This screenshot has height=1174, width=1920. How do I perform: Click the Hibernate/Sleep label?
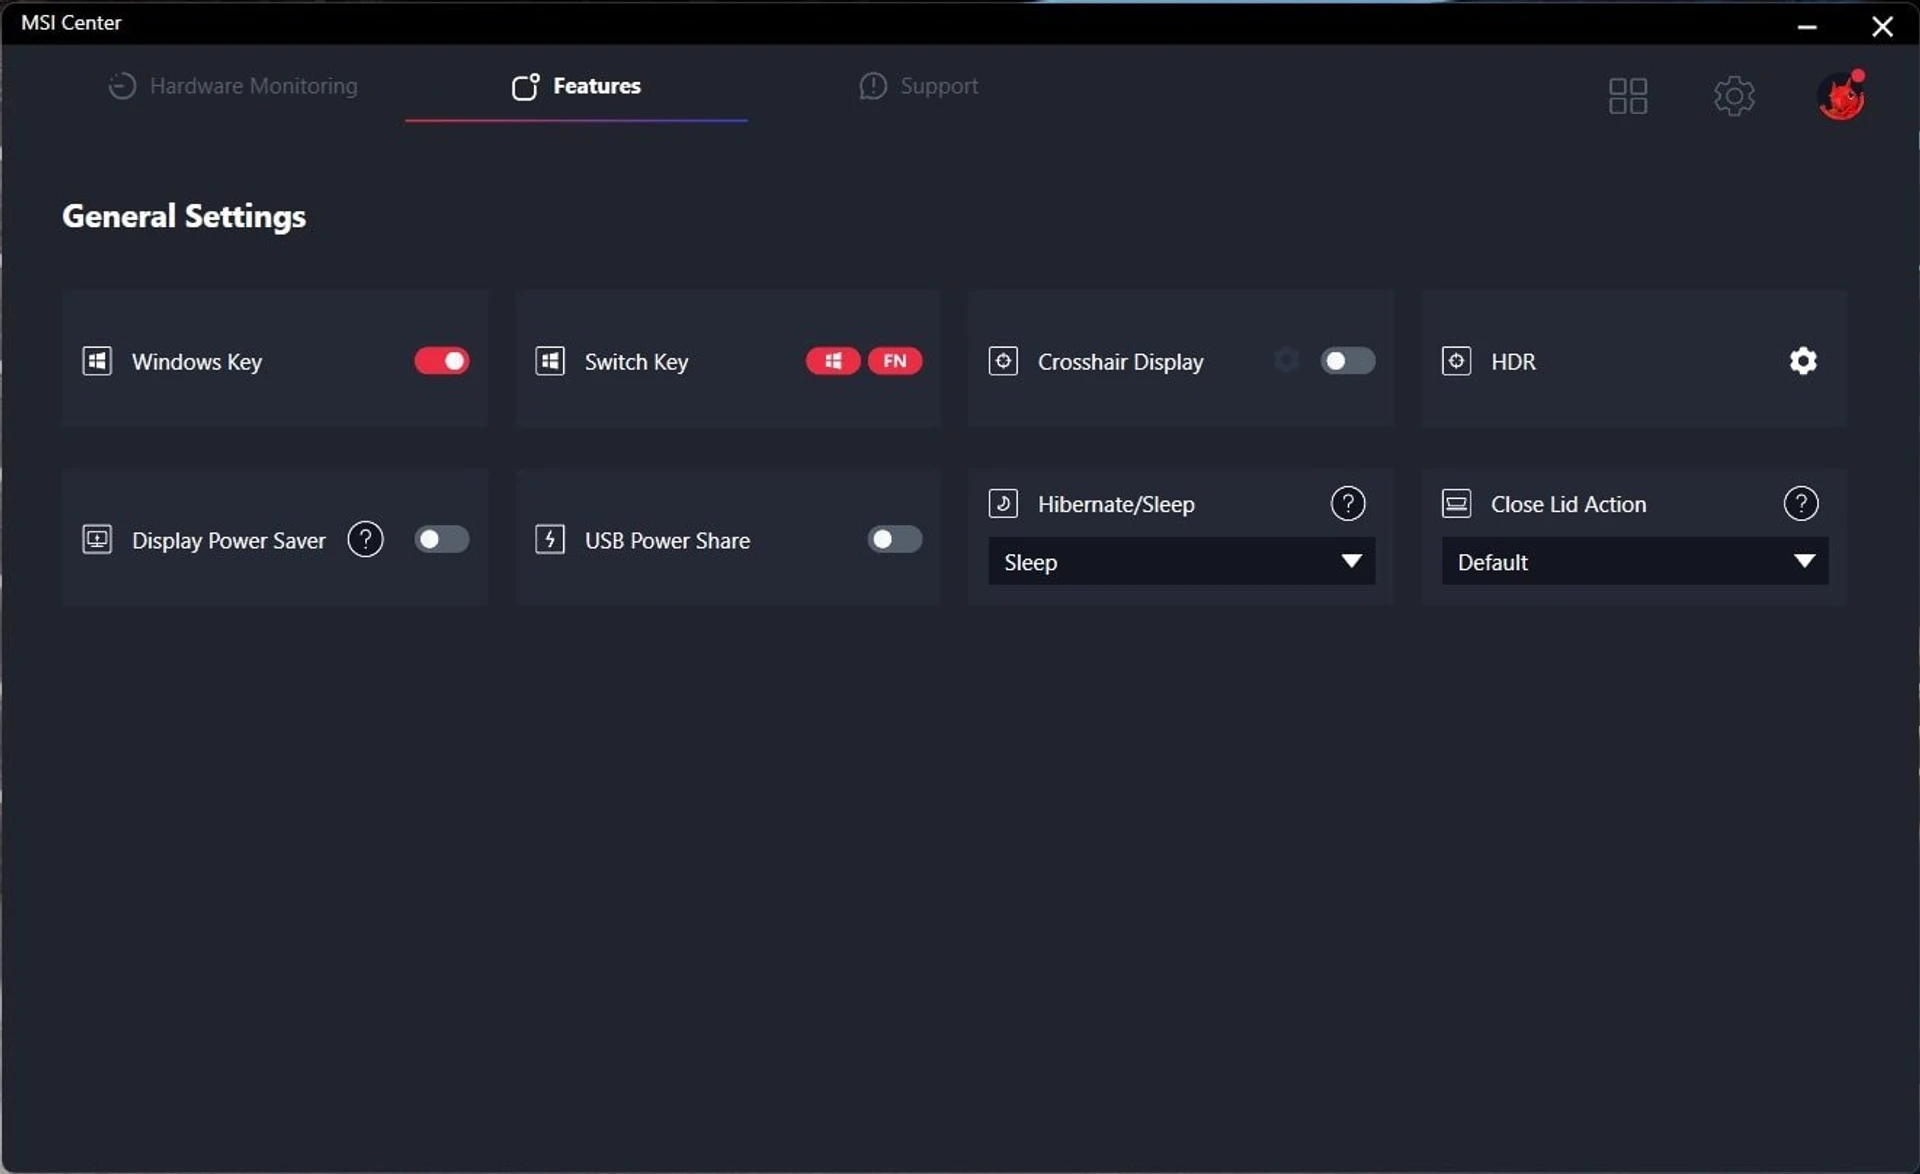pyautogui.click(x=1116, y=504)
